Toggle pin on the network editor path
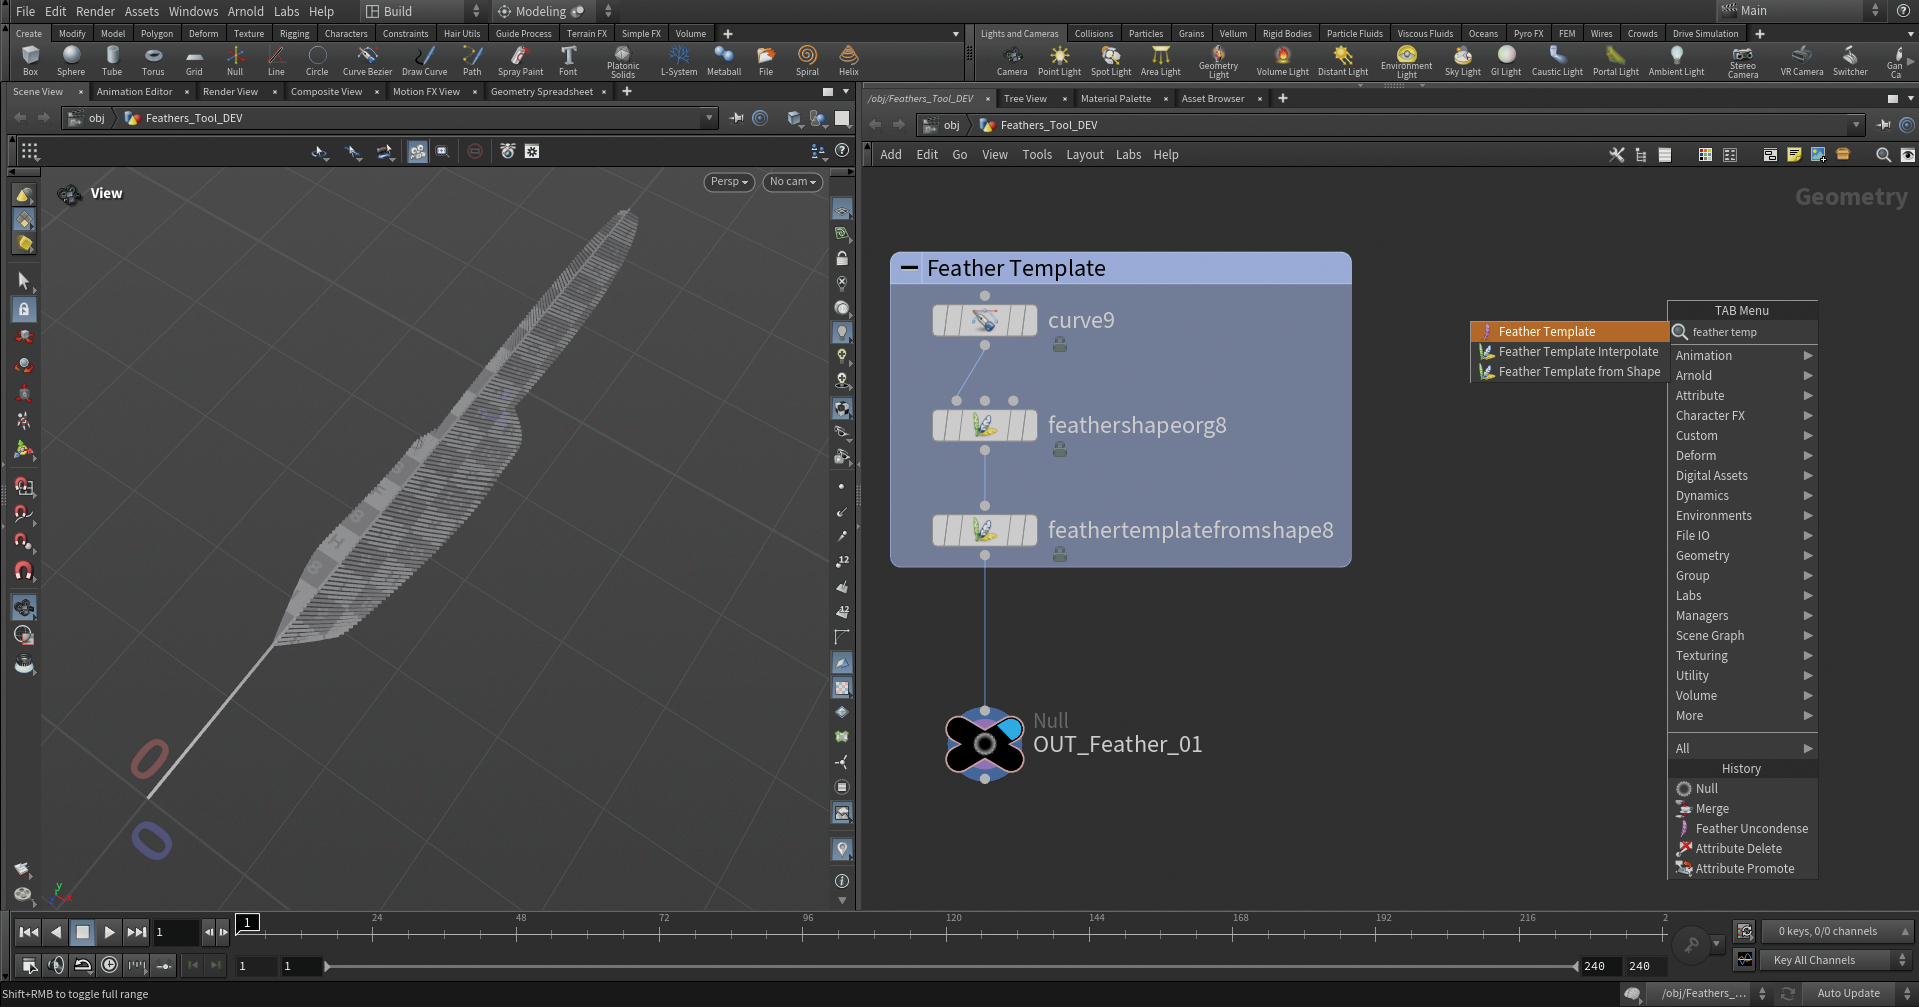Image resolution: width=1919 pixels, height=1007 pixels. [1884, 125]
